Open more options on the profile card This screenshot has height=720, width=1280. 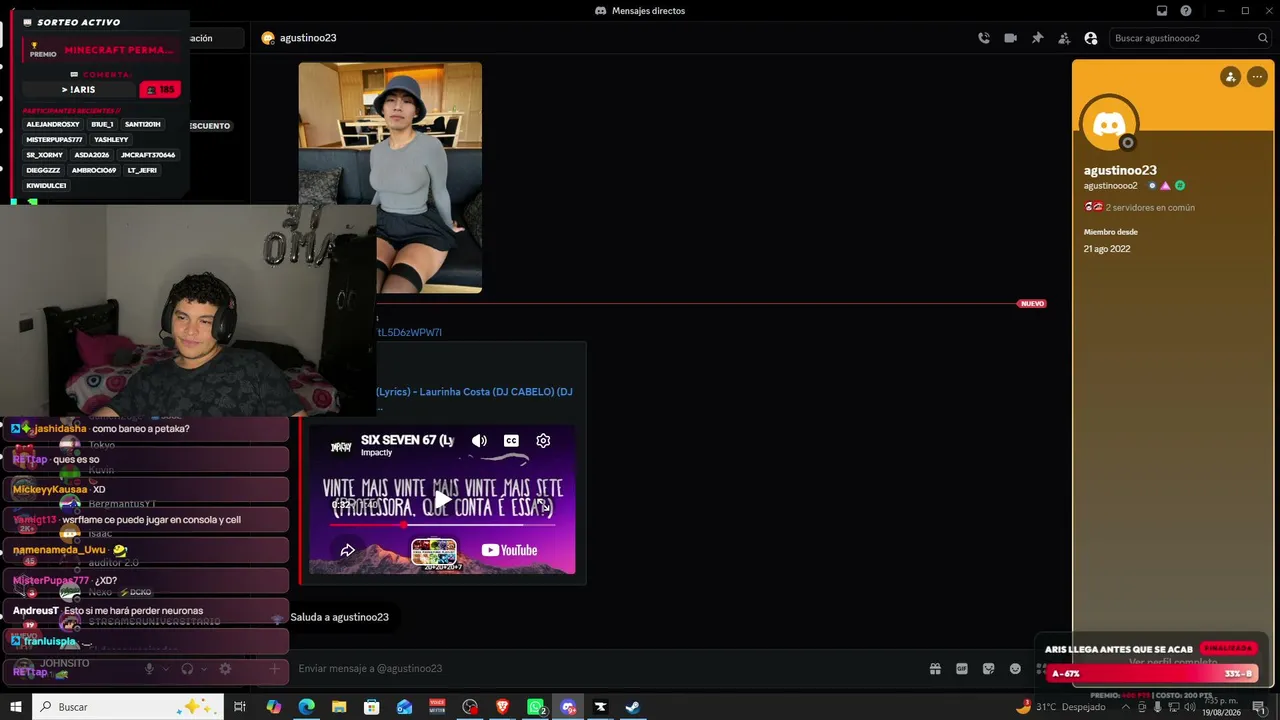(1257, 77)
